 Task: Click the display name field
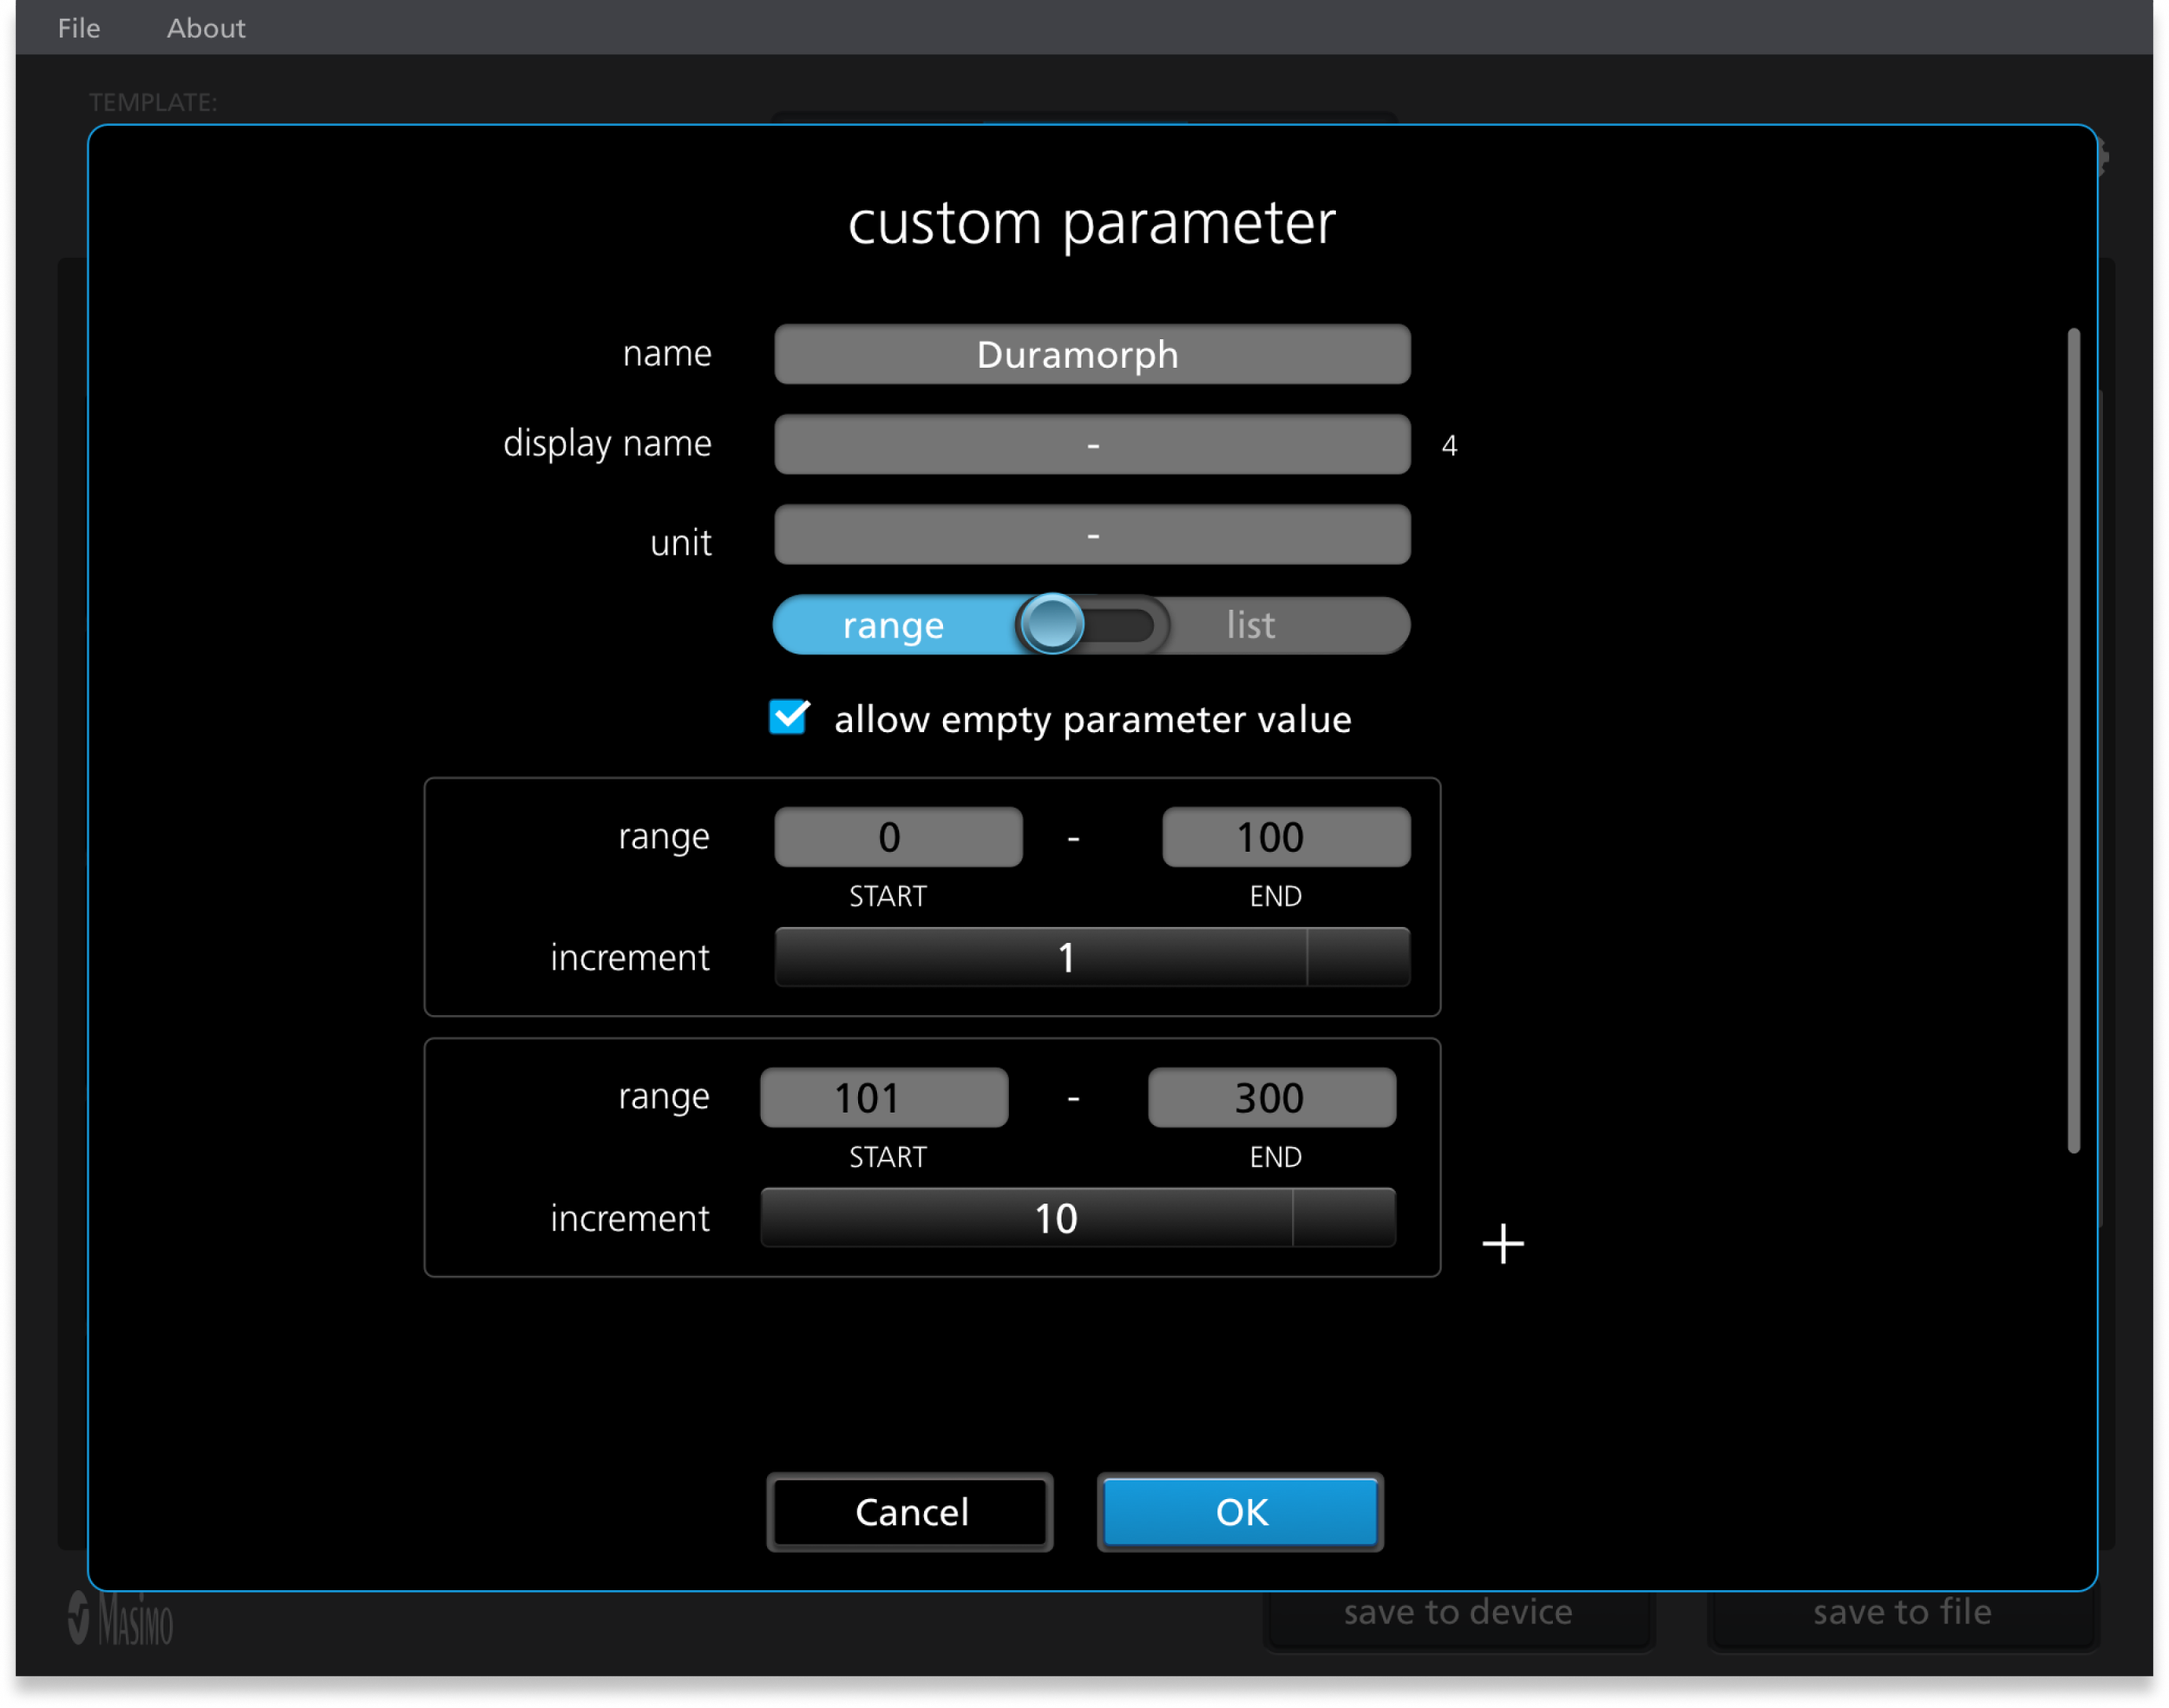(x=1092, y=445)
